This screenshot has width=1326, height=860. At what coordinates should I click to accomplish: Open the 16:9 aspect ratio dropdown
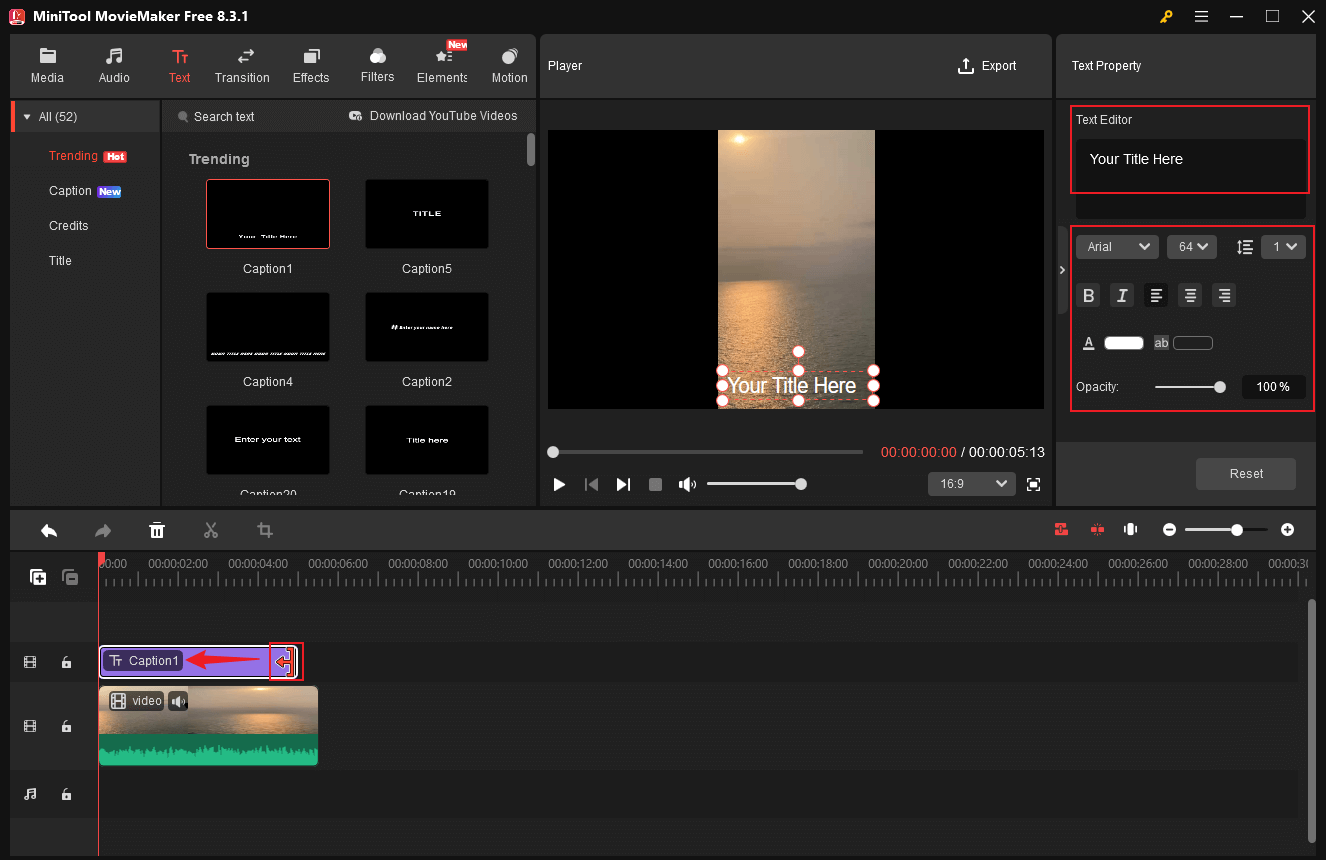click(x=971, y=483)
